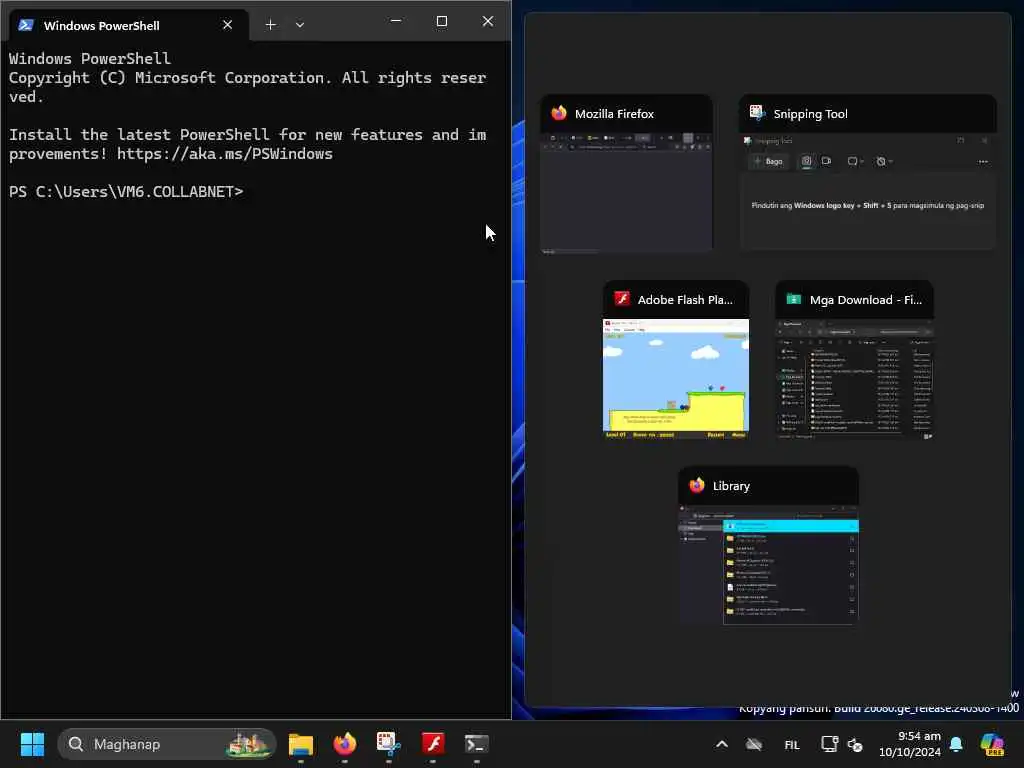The height and width of the screenshot is (768, 1024).
Task: Click the PowerShell icon in the terminal tab
Action: pyautogui.click(x=26, y=25)
